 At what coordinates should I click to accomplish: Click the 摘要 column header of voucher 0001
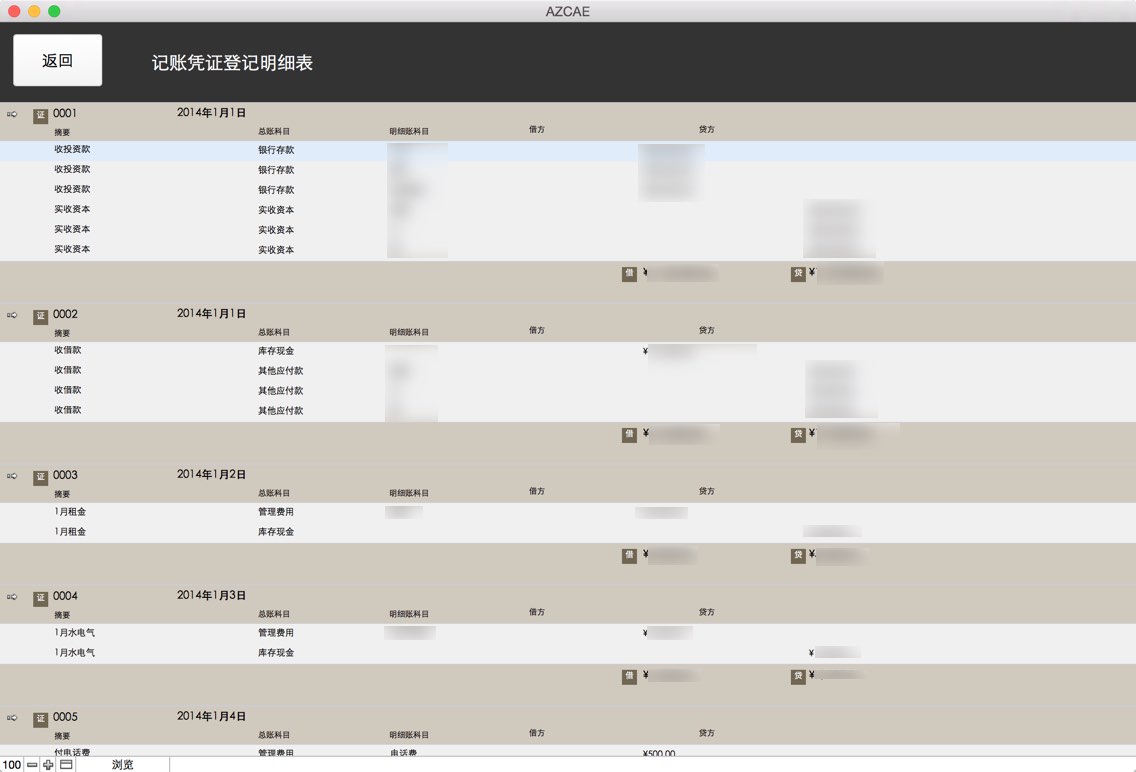click(x=62, y=133)
